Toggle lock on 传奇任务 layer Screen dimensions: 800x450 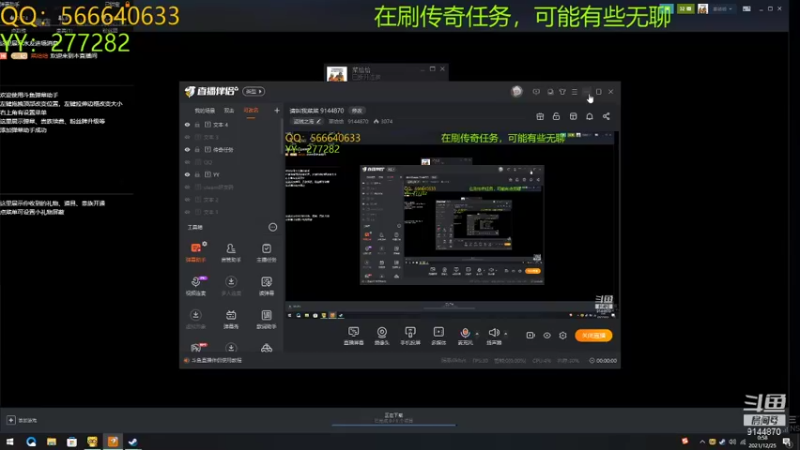(197, 149)
